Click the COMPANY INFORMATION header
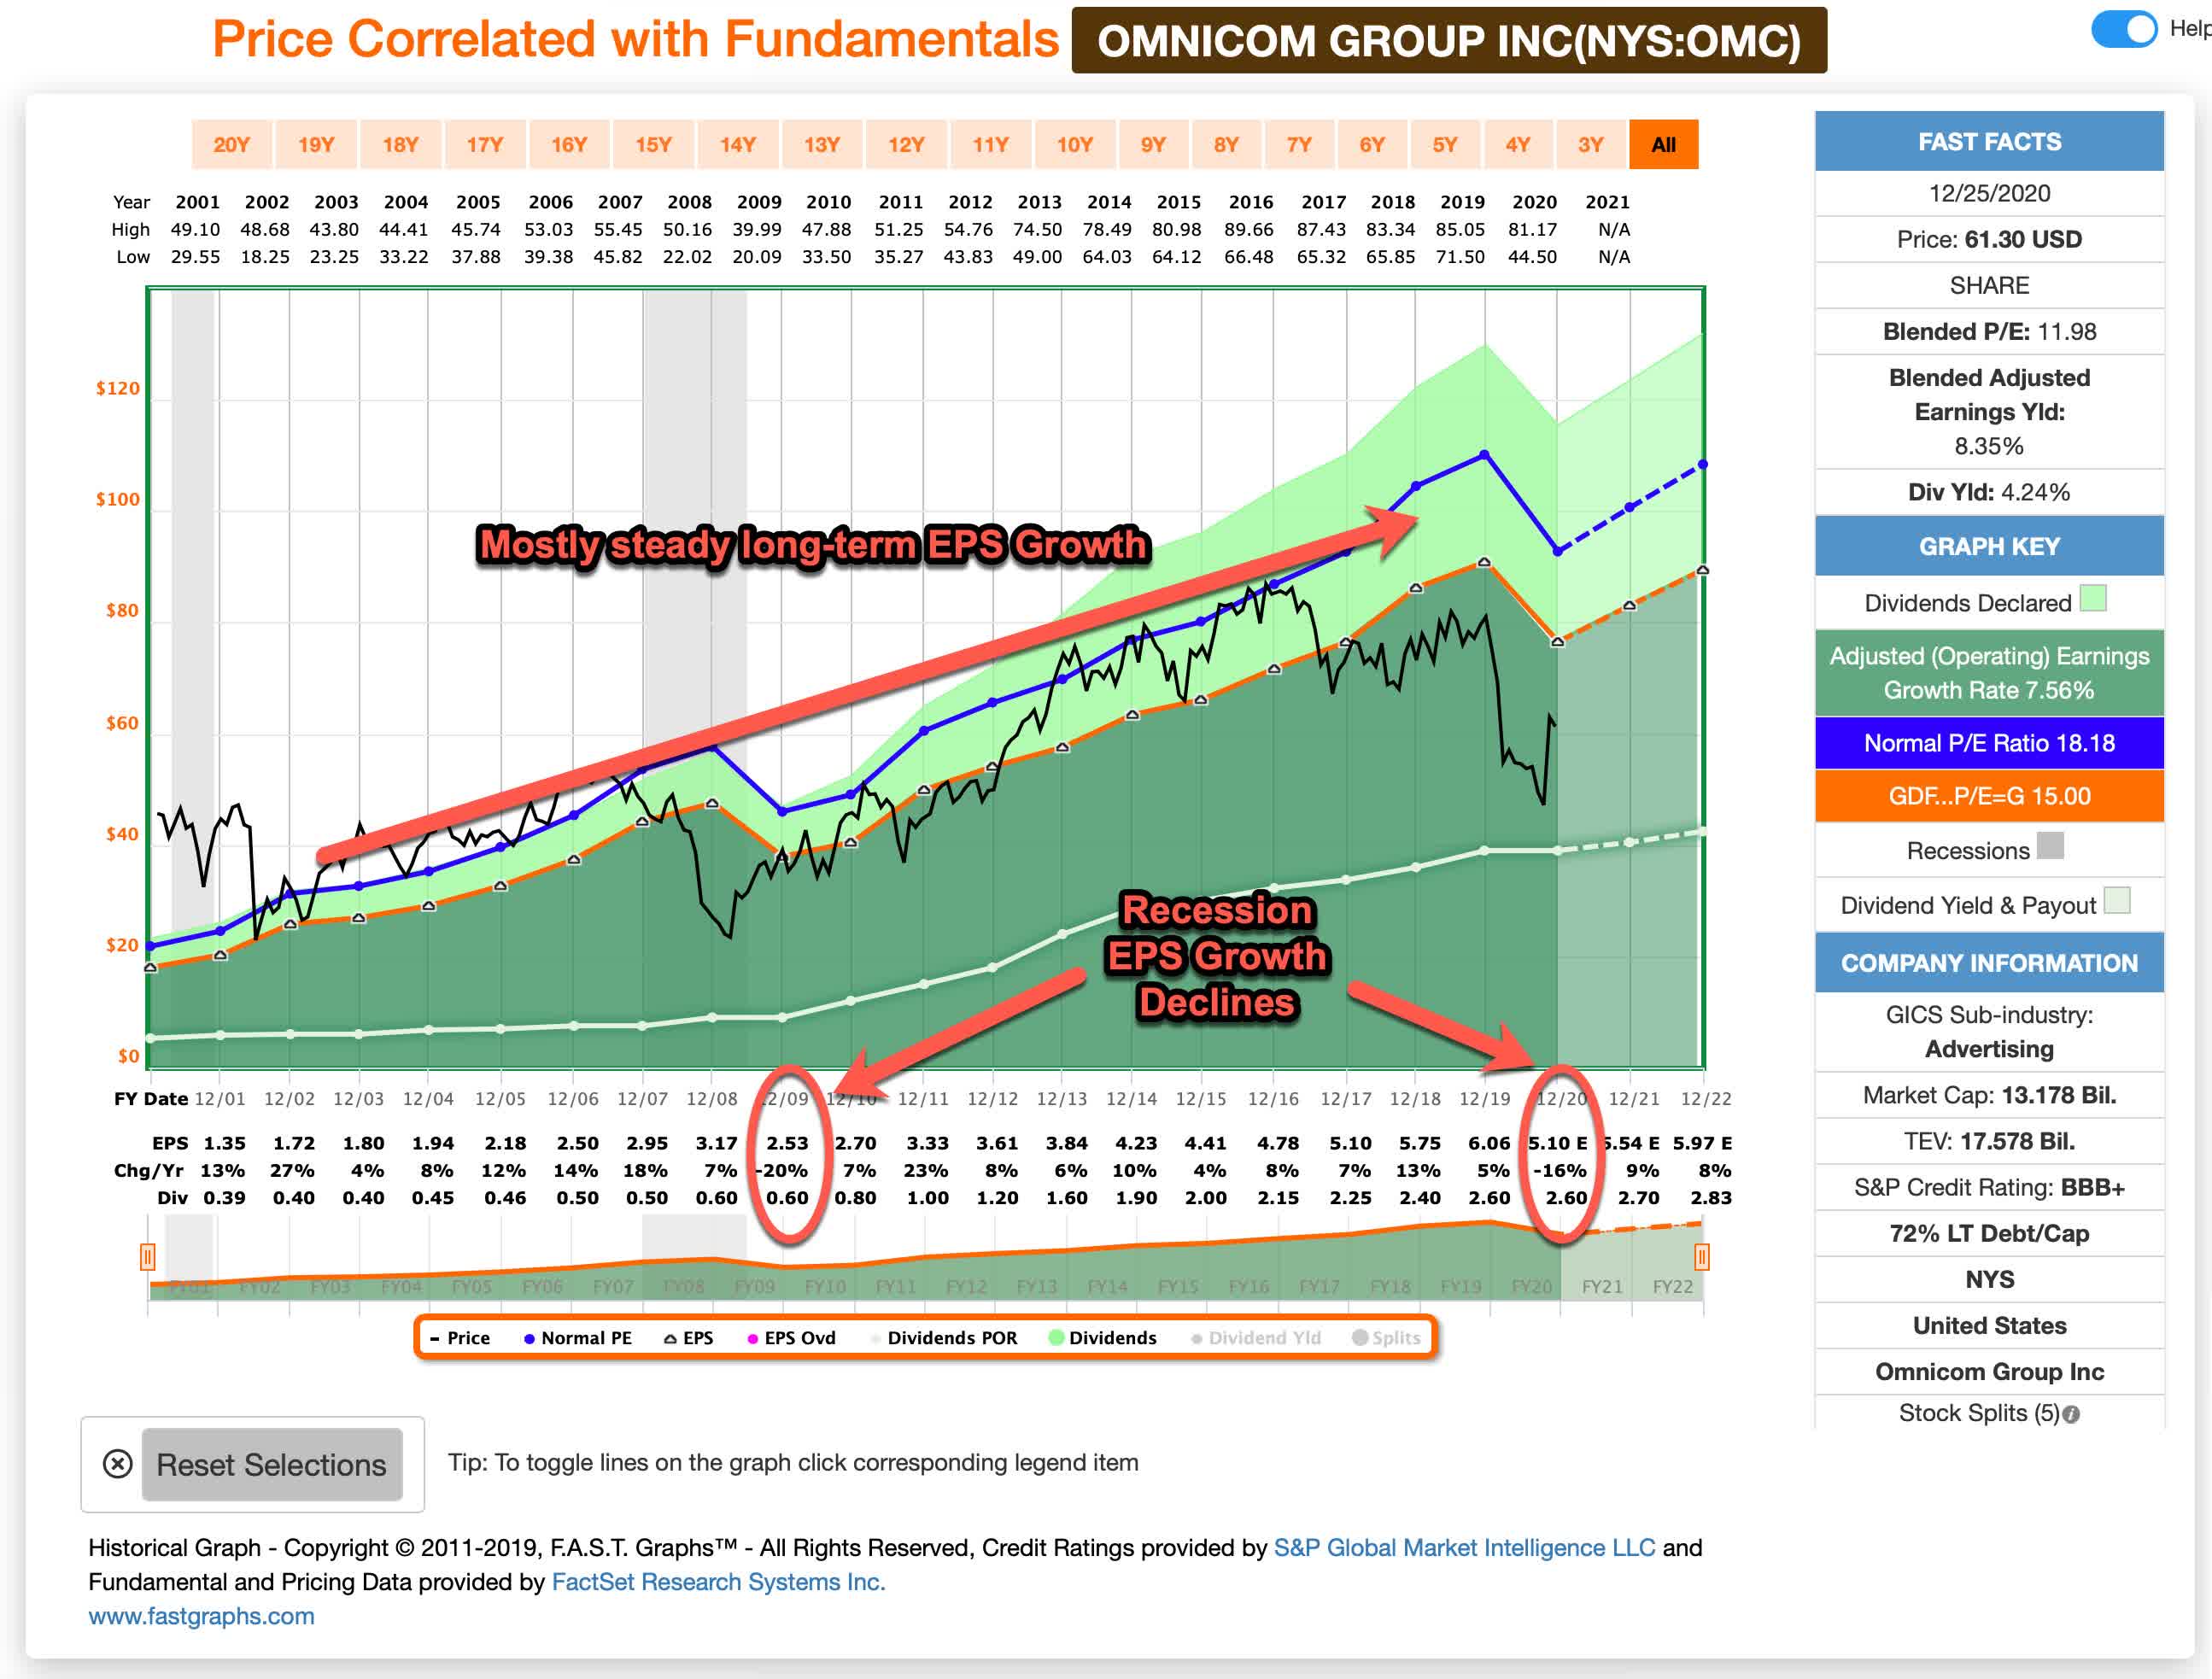Screen dimensions: 2212x1679 [x=1989, y=963]
